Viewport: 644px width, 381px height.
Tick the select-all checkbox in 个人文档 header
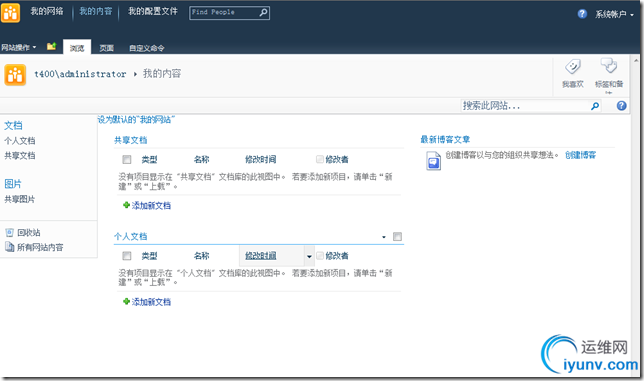pos(126,256)
